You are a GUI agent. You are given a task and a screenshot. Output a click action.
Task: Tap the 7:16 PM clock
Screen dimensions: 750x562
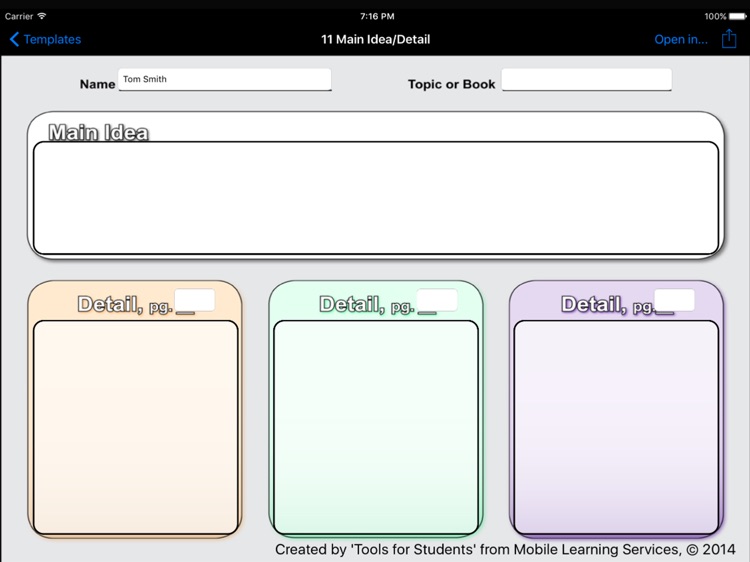pos(377,16)
